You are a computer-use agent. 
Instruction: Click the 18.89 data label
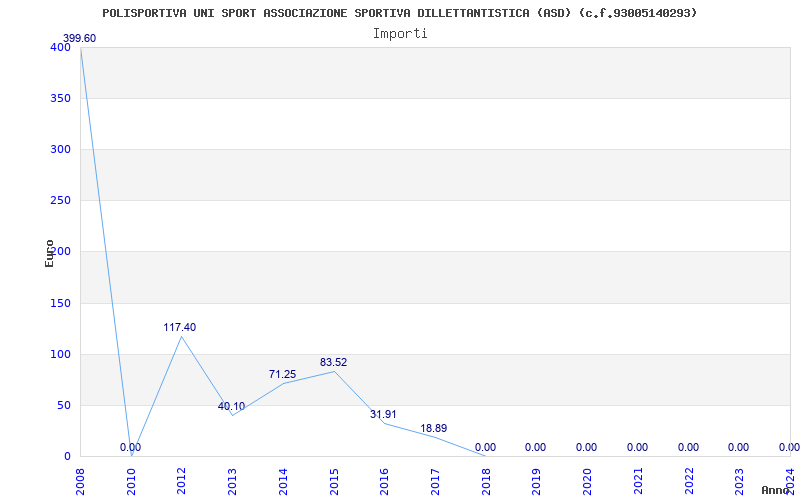[433, 428]
